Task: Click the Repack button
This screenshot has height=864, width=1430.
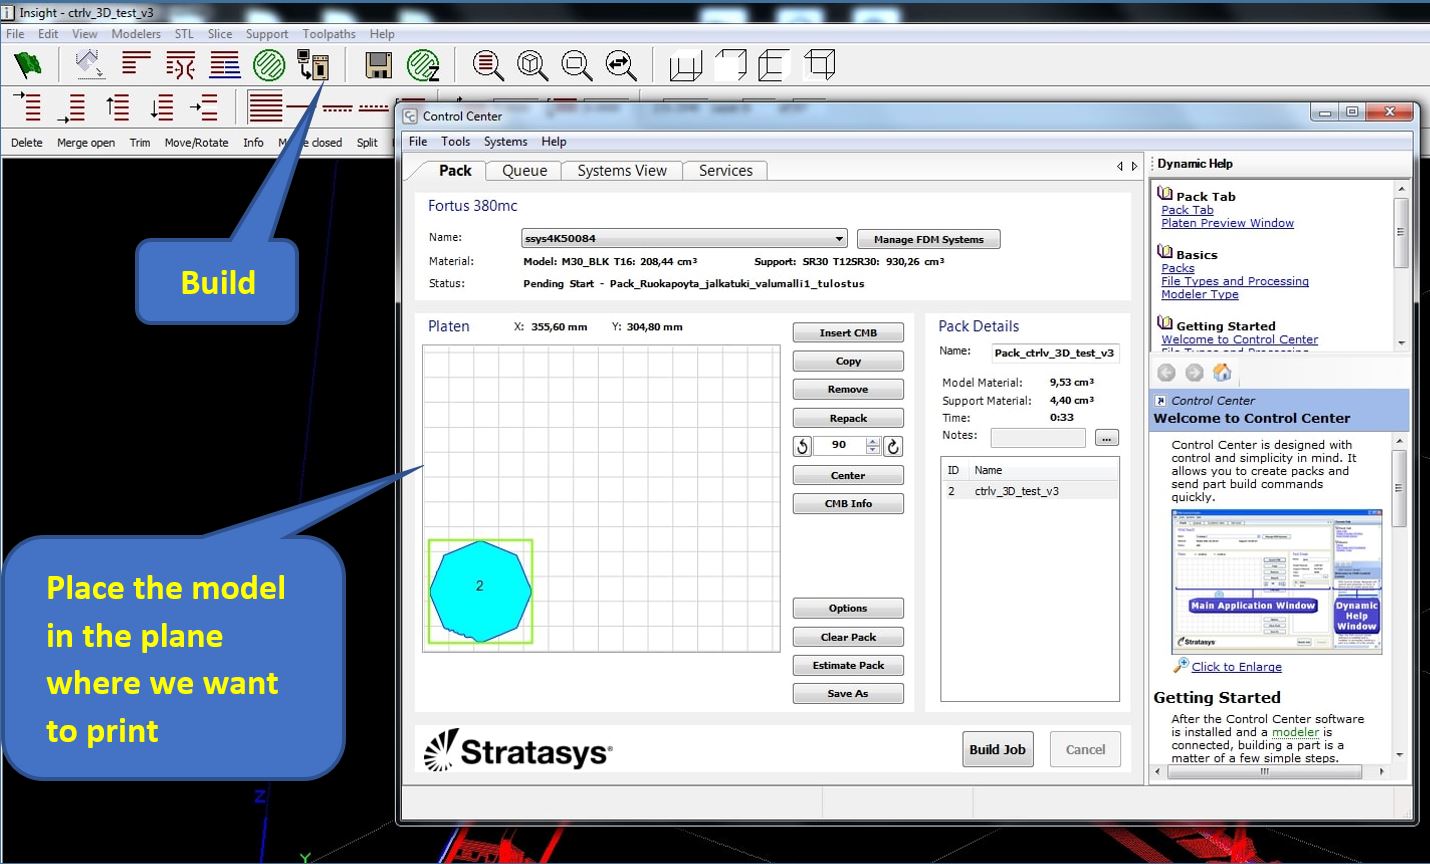Action: pyautogui.click(x=848, y=418)
